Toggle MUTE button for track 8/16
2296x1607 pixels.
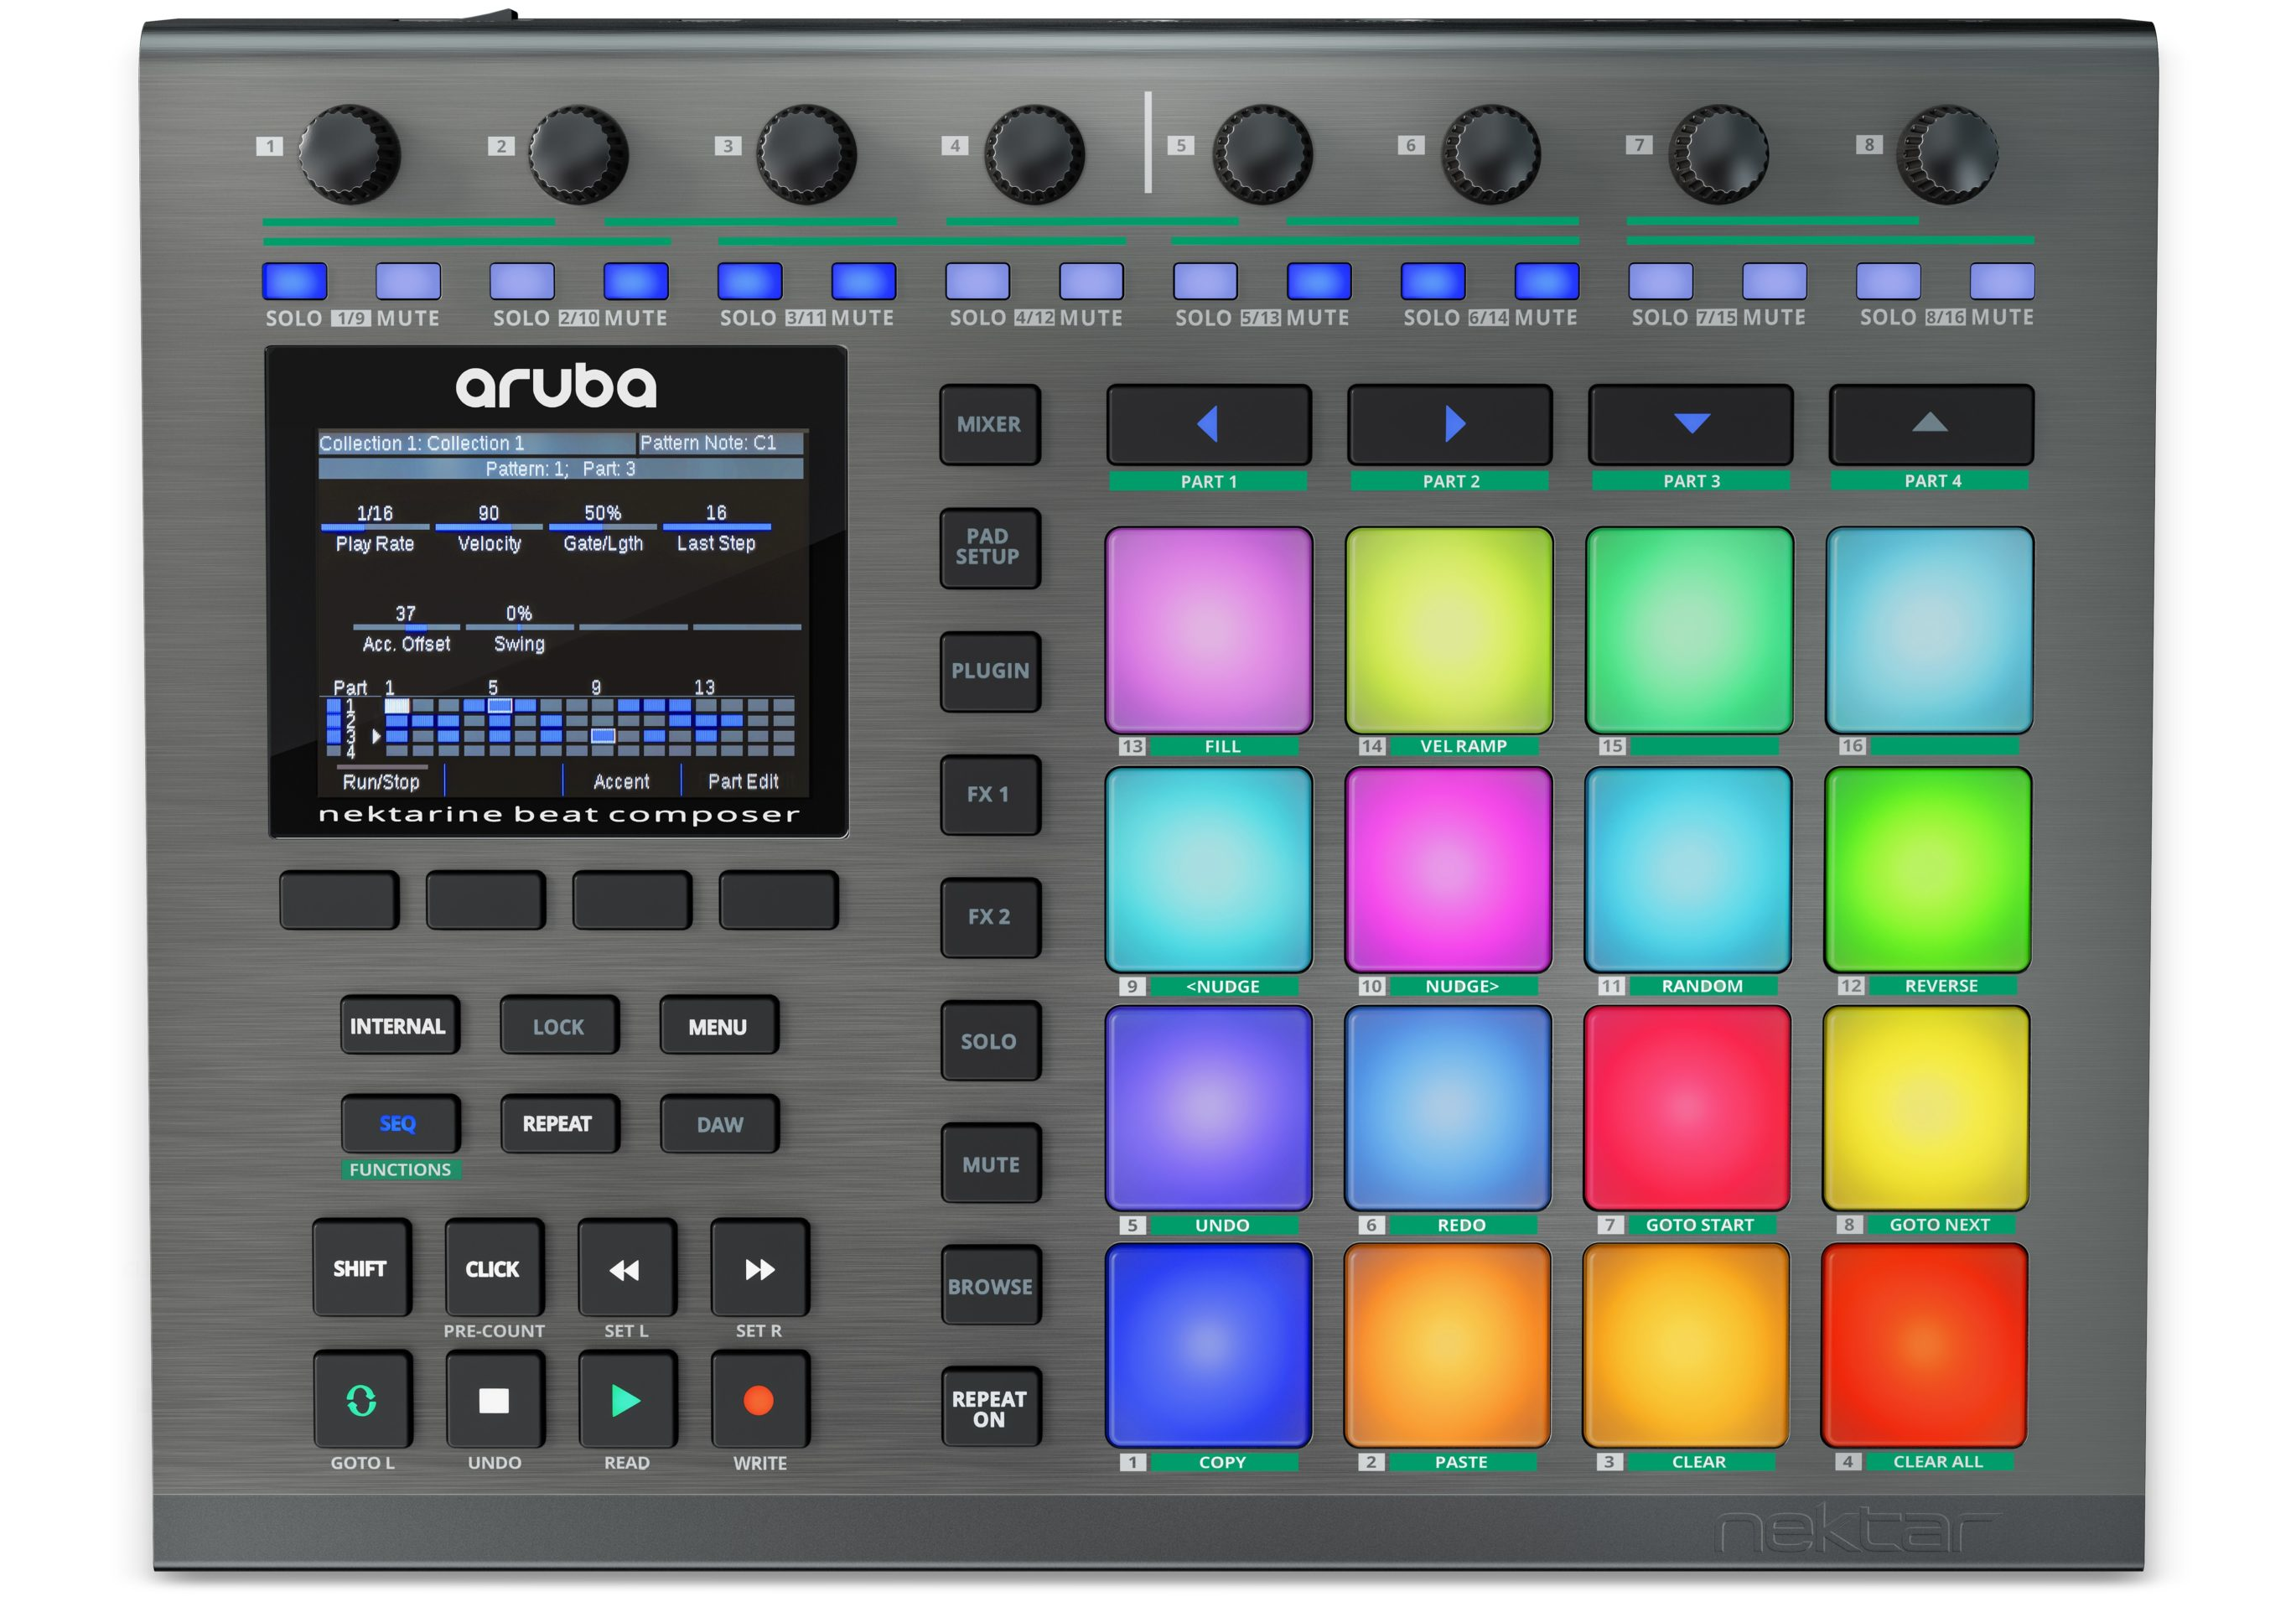(2002, 281)
